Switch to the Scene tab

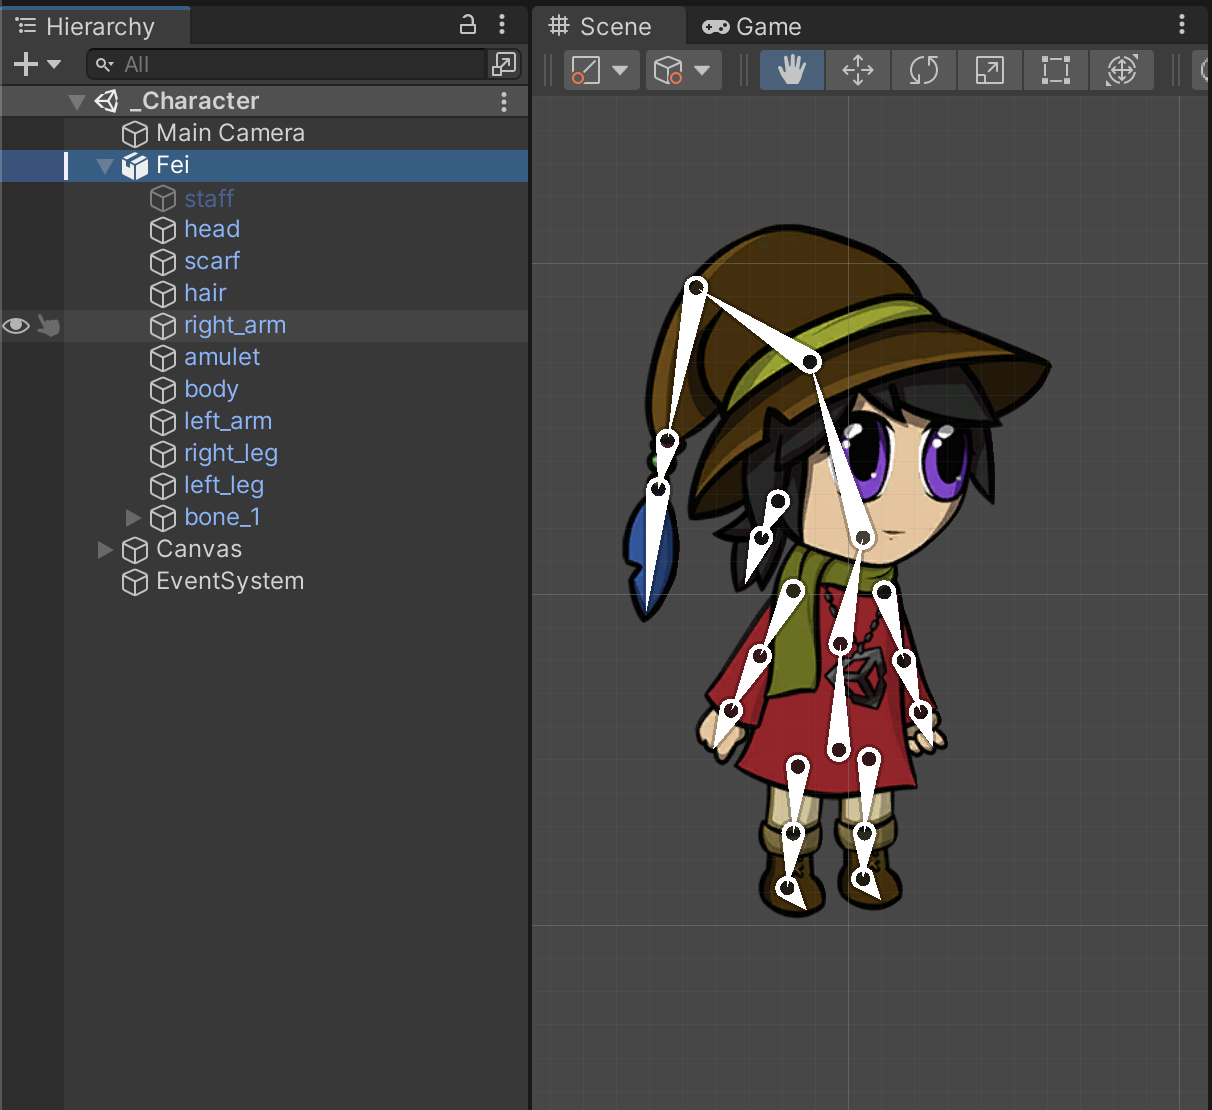pos(611,26)
